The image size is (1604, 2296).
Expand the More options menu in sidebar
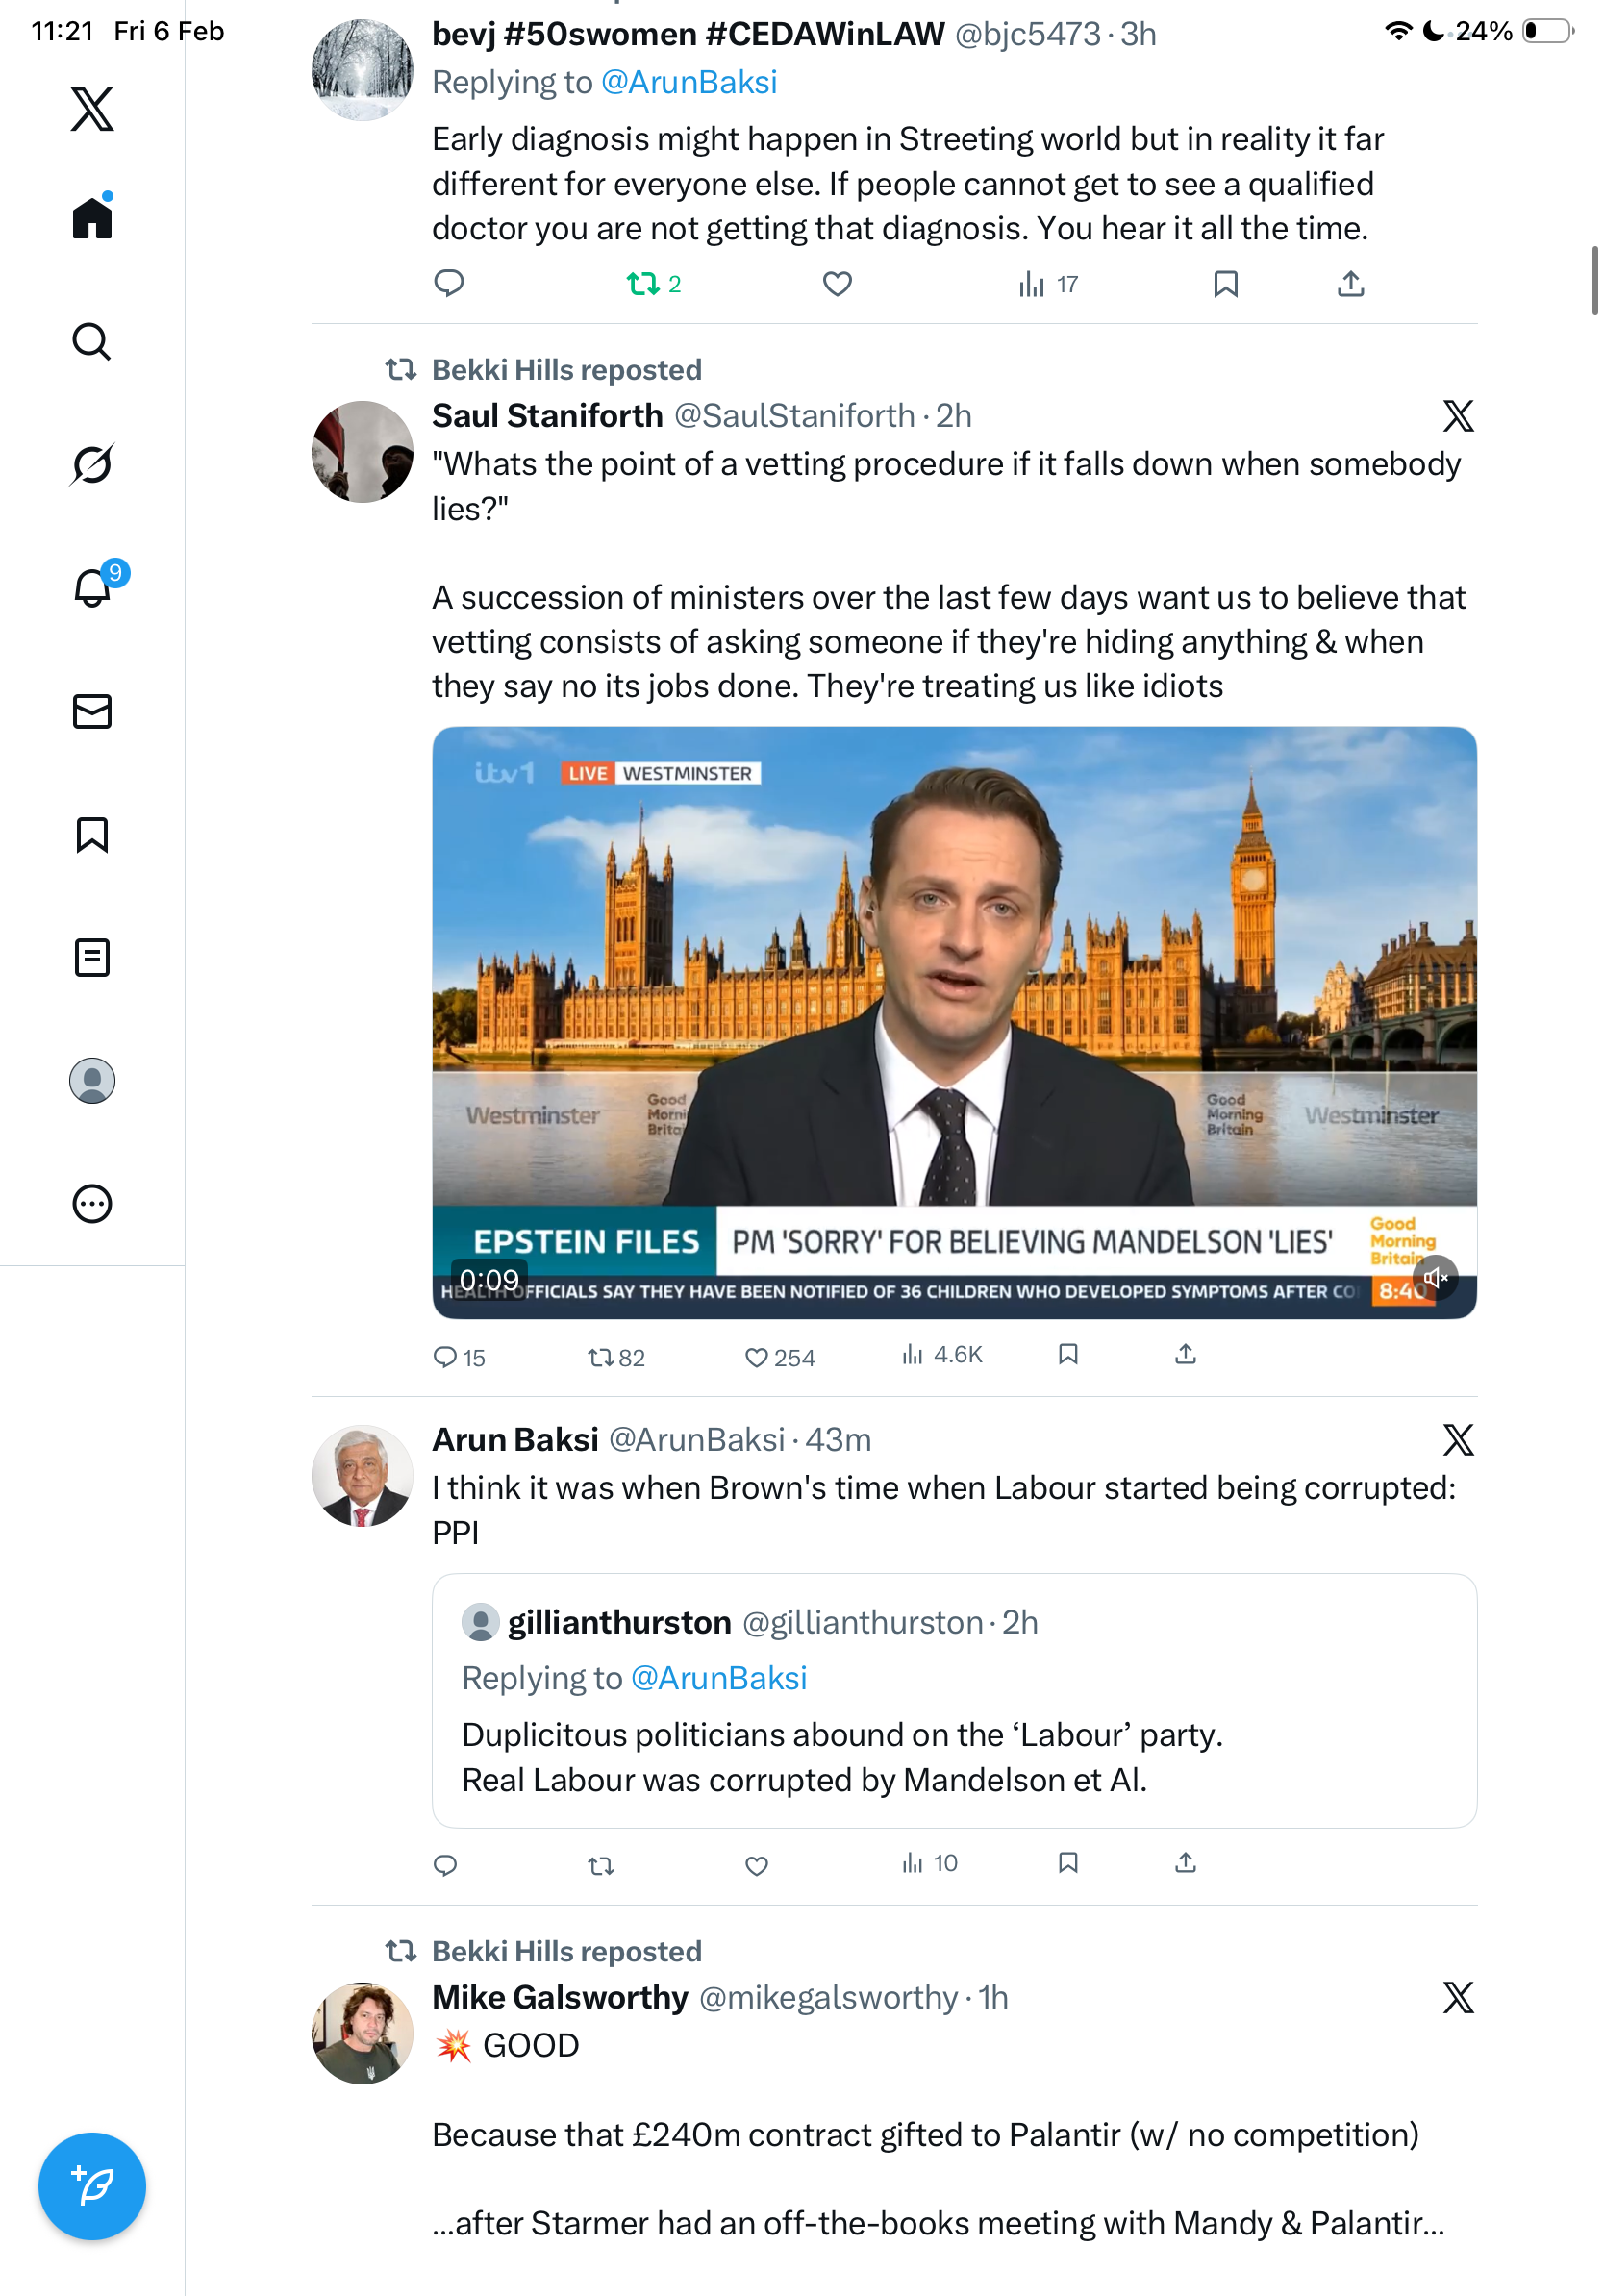[x=92, y=1204]
